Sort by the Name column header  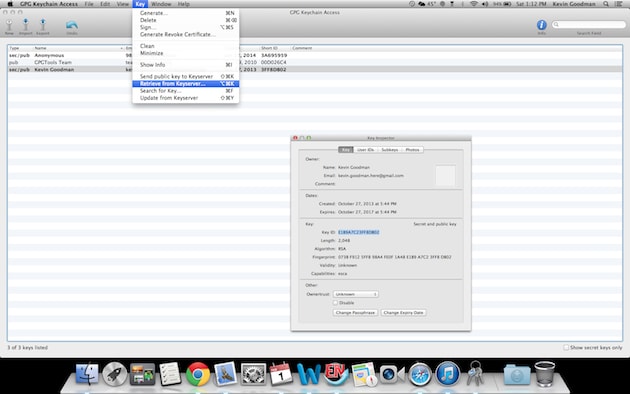[78, 48]
